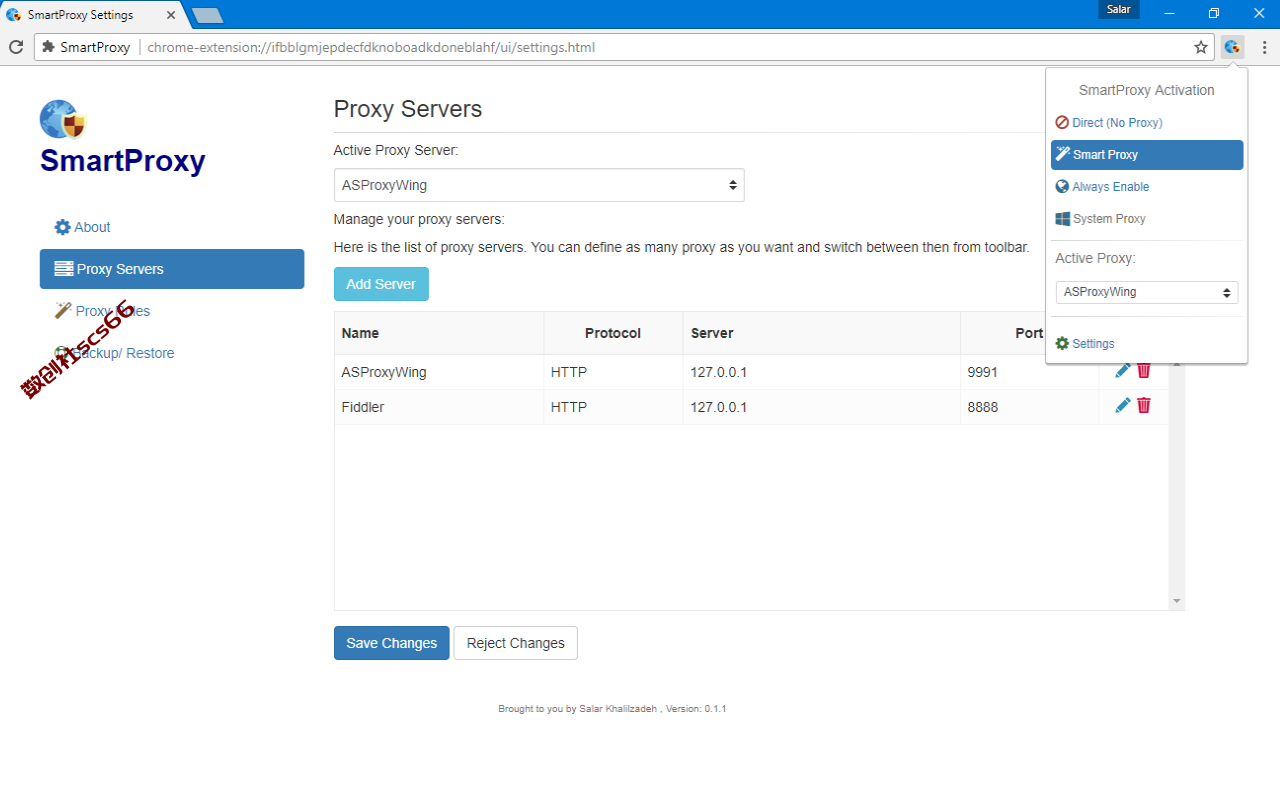Delete the ASProxyWing server with the trash icon
Viewport: 1280px width, 800px height.
click(x=1144, y=370)
